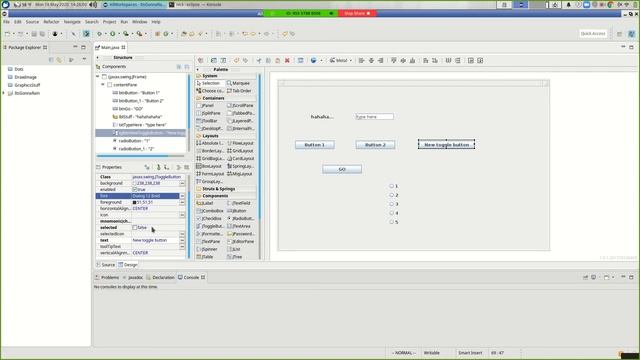Screen dimensions: 640x360
Task: Open the Run menu
Action: tap(124, 22)
